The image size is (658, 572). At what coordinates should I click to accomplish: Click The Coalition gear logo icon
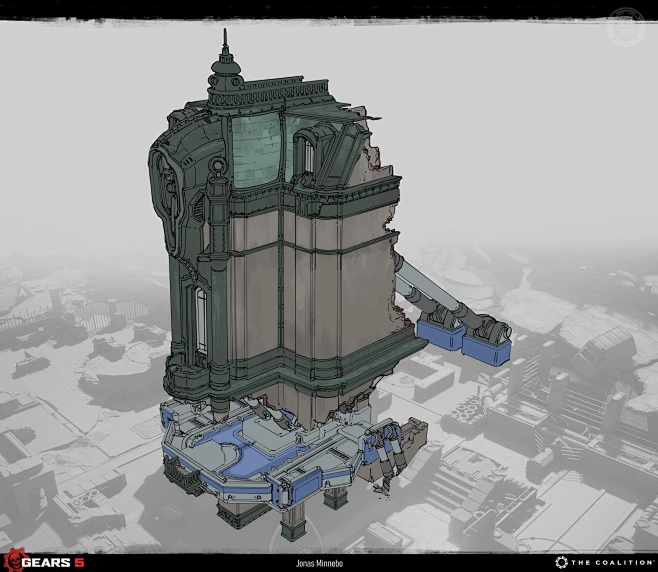[562, 562]
